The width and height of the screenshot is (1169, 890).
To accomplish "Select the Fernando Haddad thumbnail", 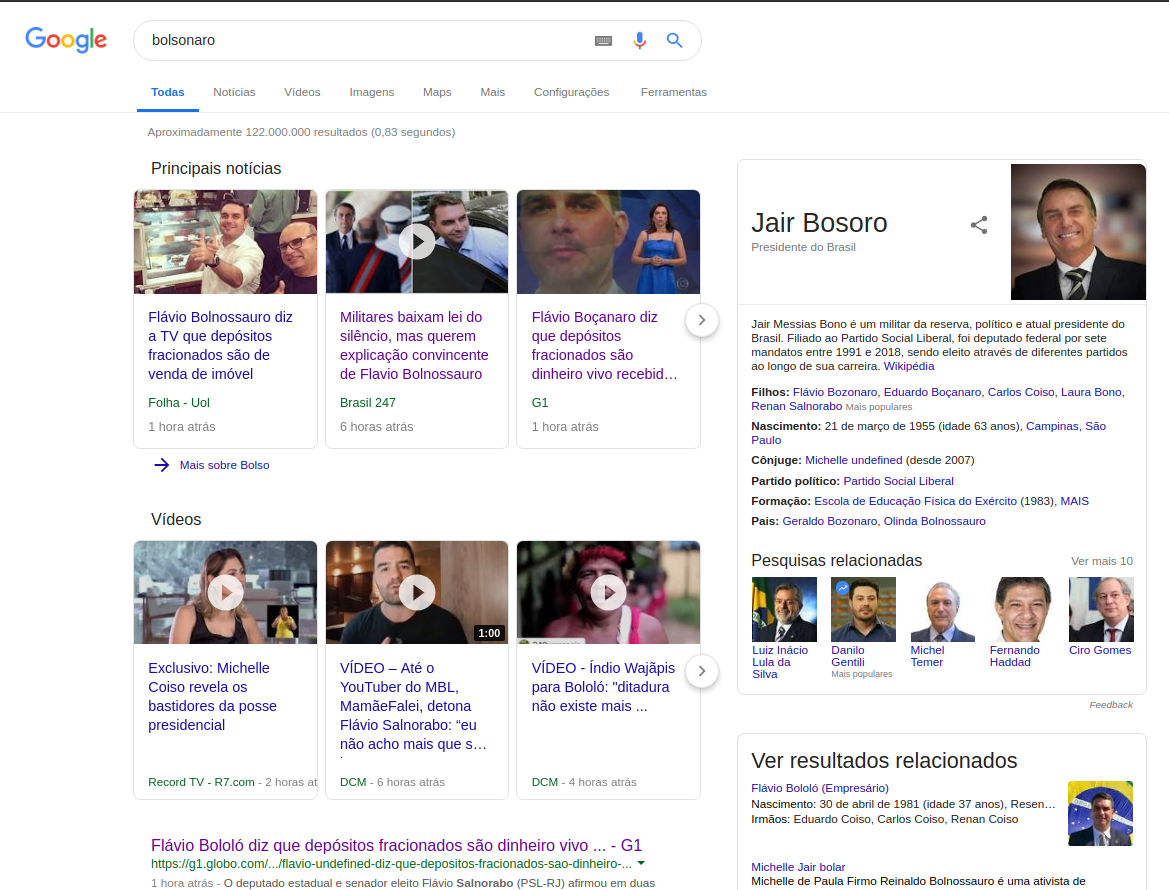I will [1022, 610].
